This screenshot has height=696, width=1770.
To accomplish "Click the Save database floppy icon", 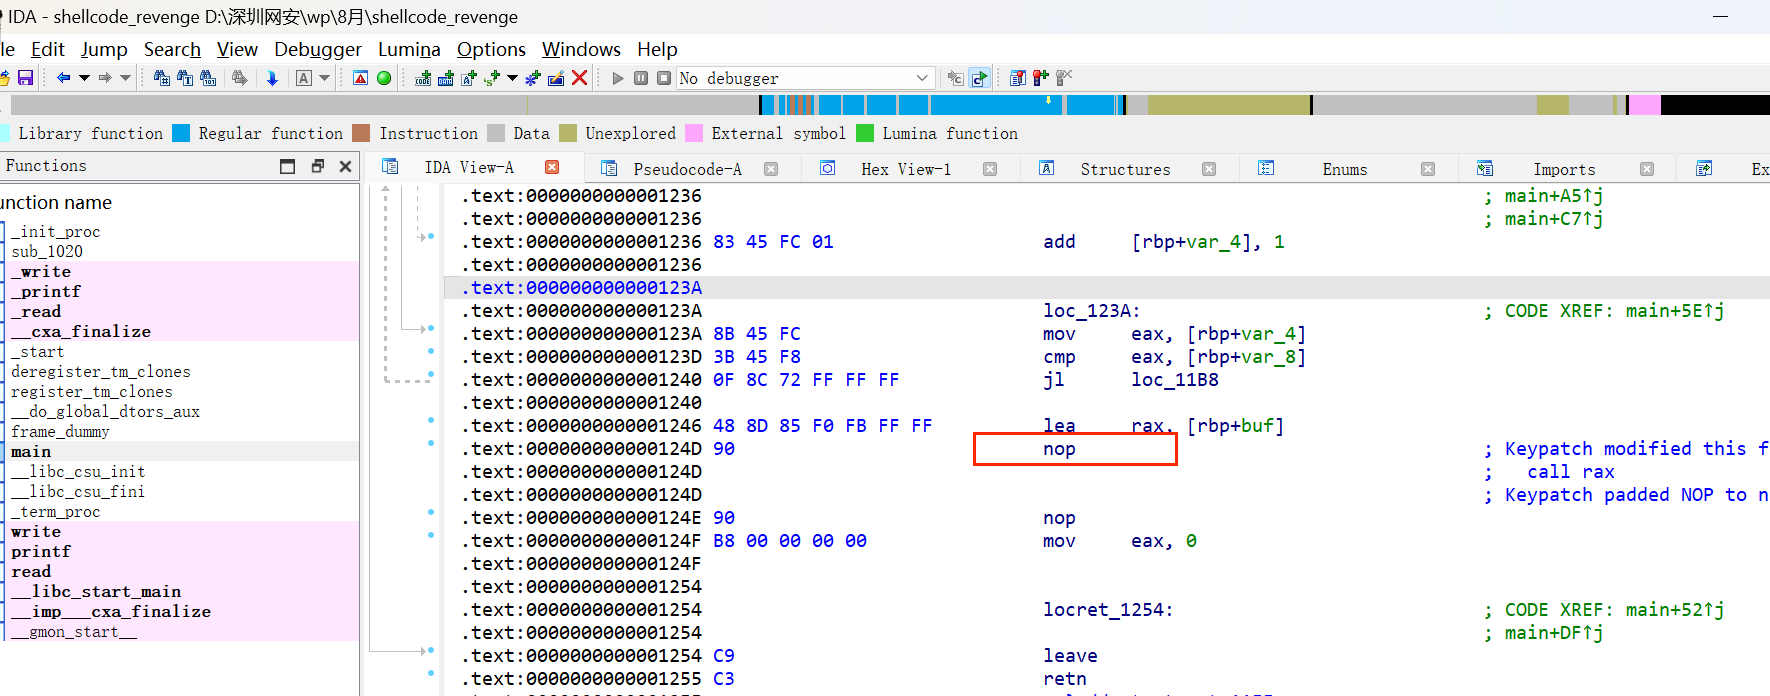I will click(26, 78).
